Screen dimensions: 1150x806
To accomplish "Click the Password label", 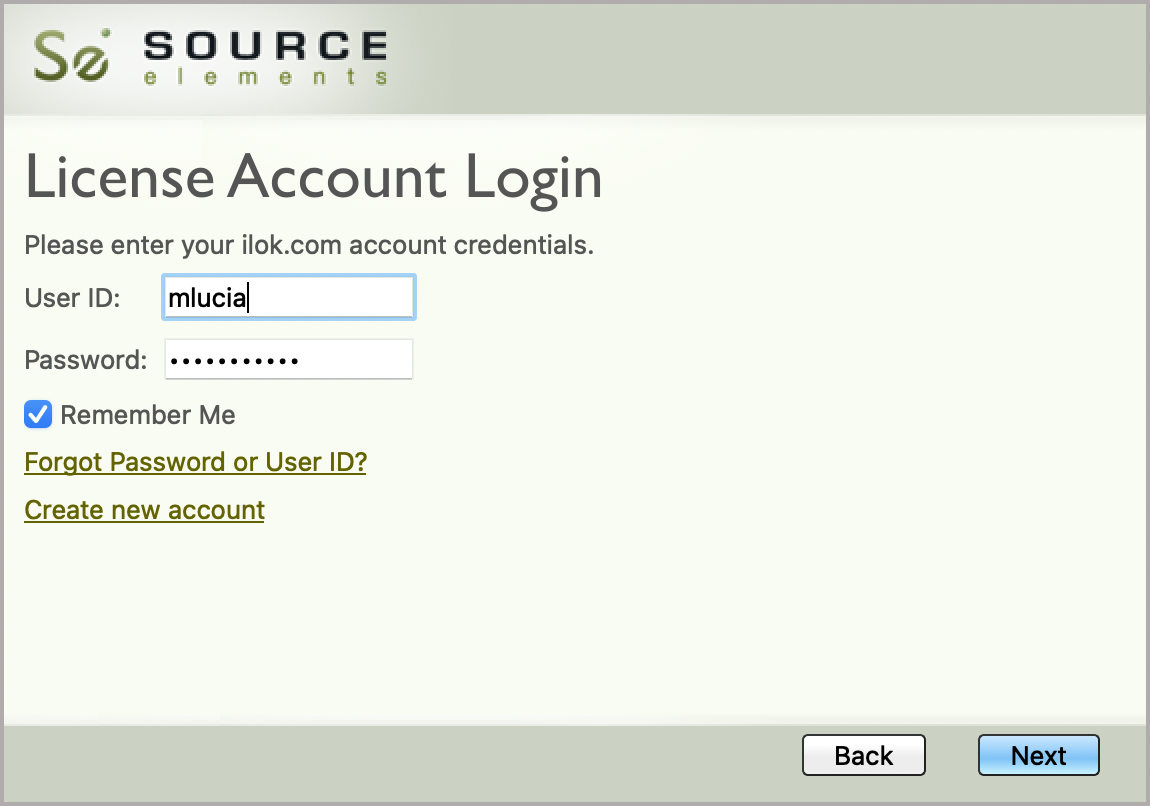I will coord(85,360).
